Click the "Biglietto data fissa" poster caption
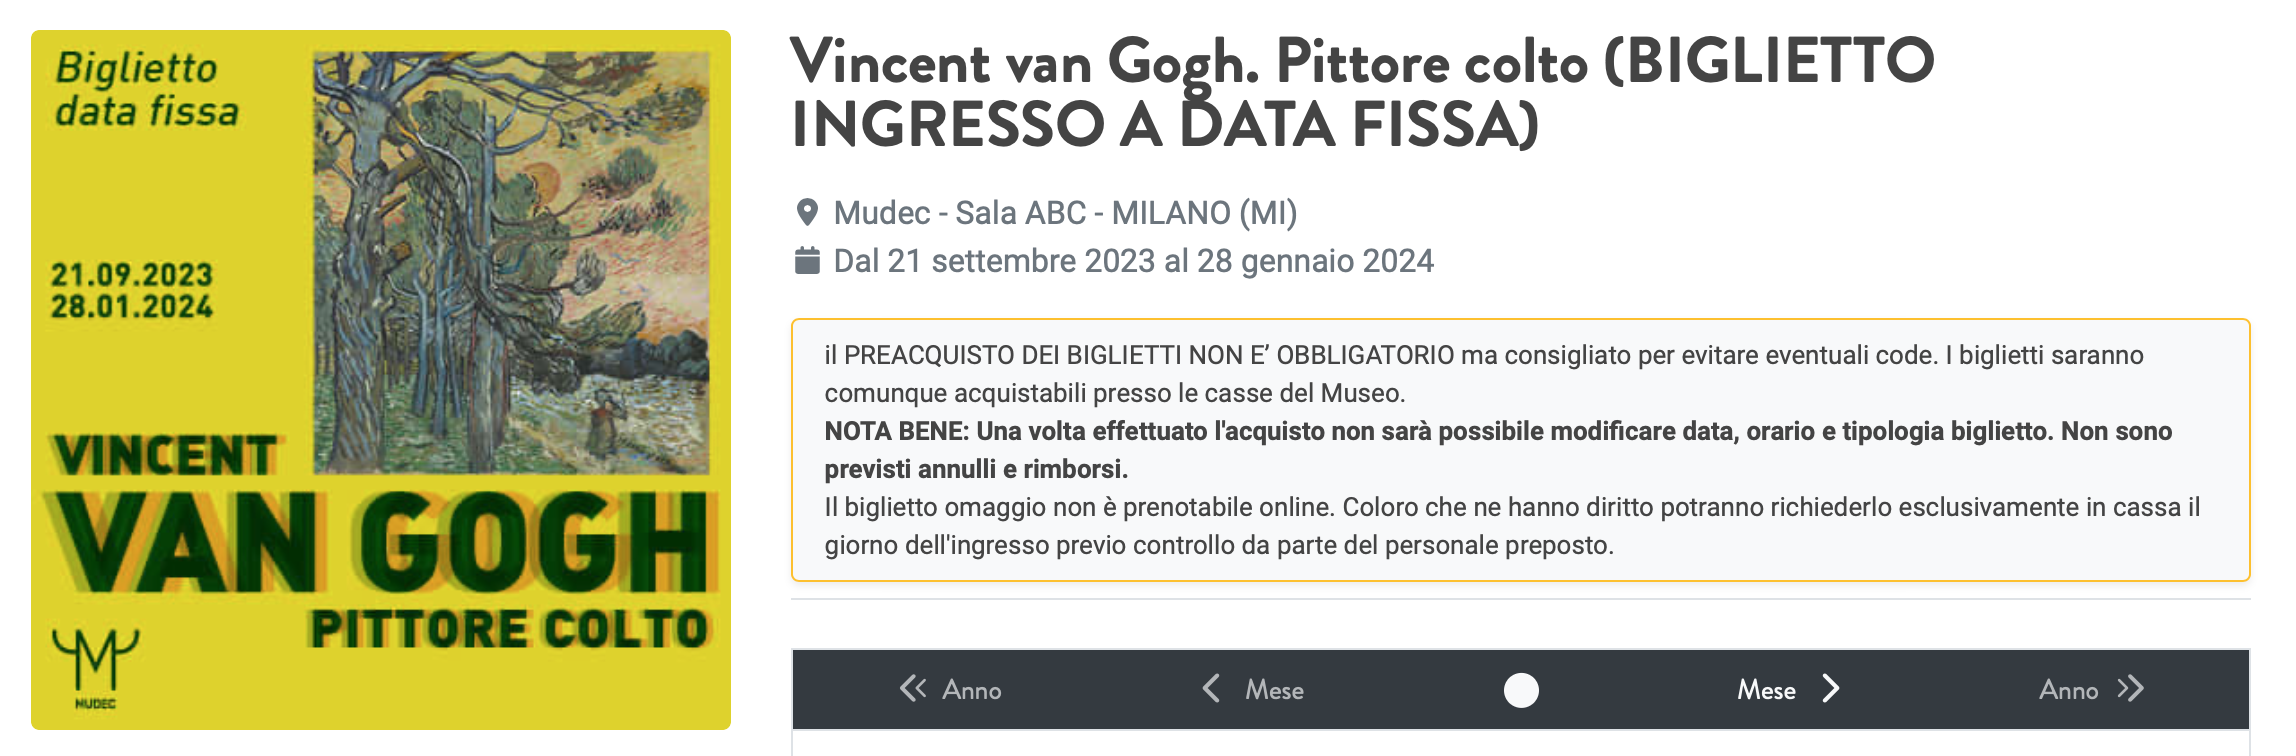This screenshot has width=2296, height=756. (146, 90)
